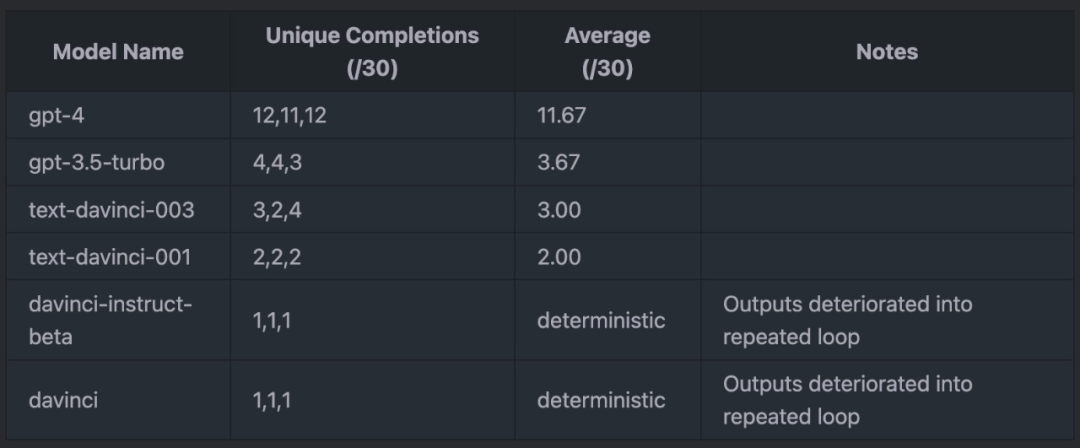
Task: Select the text-davinci-003 cell
Action: coord(111,210)
